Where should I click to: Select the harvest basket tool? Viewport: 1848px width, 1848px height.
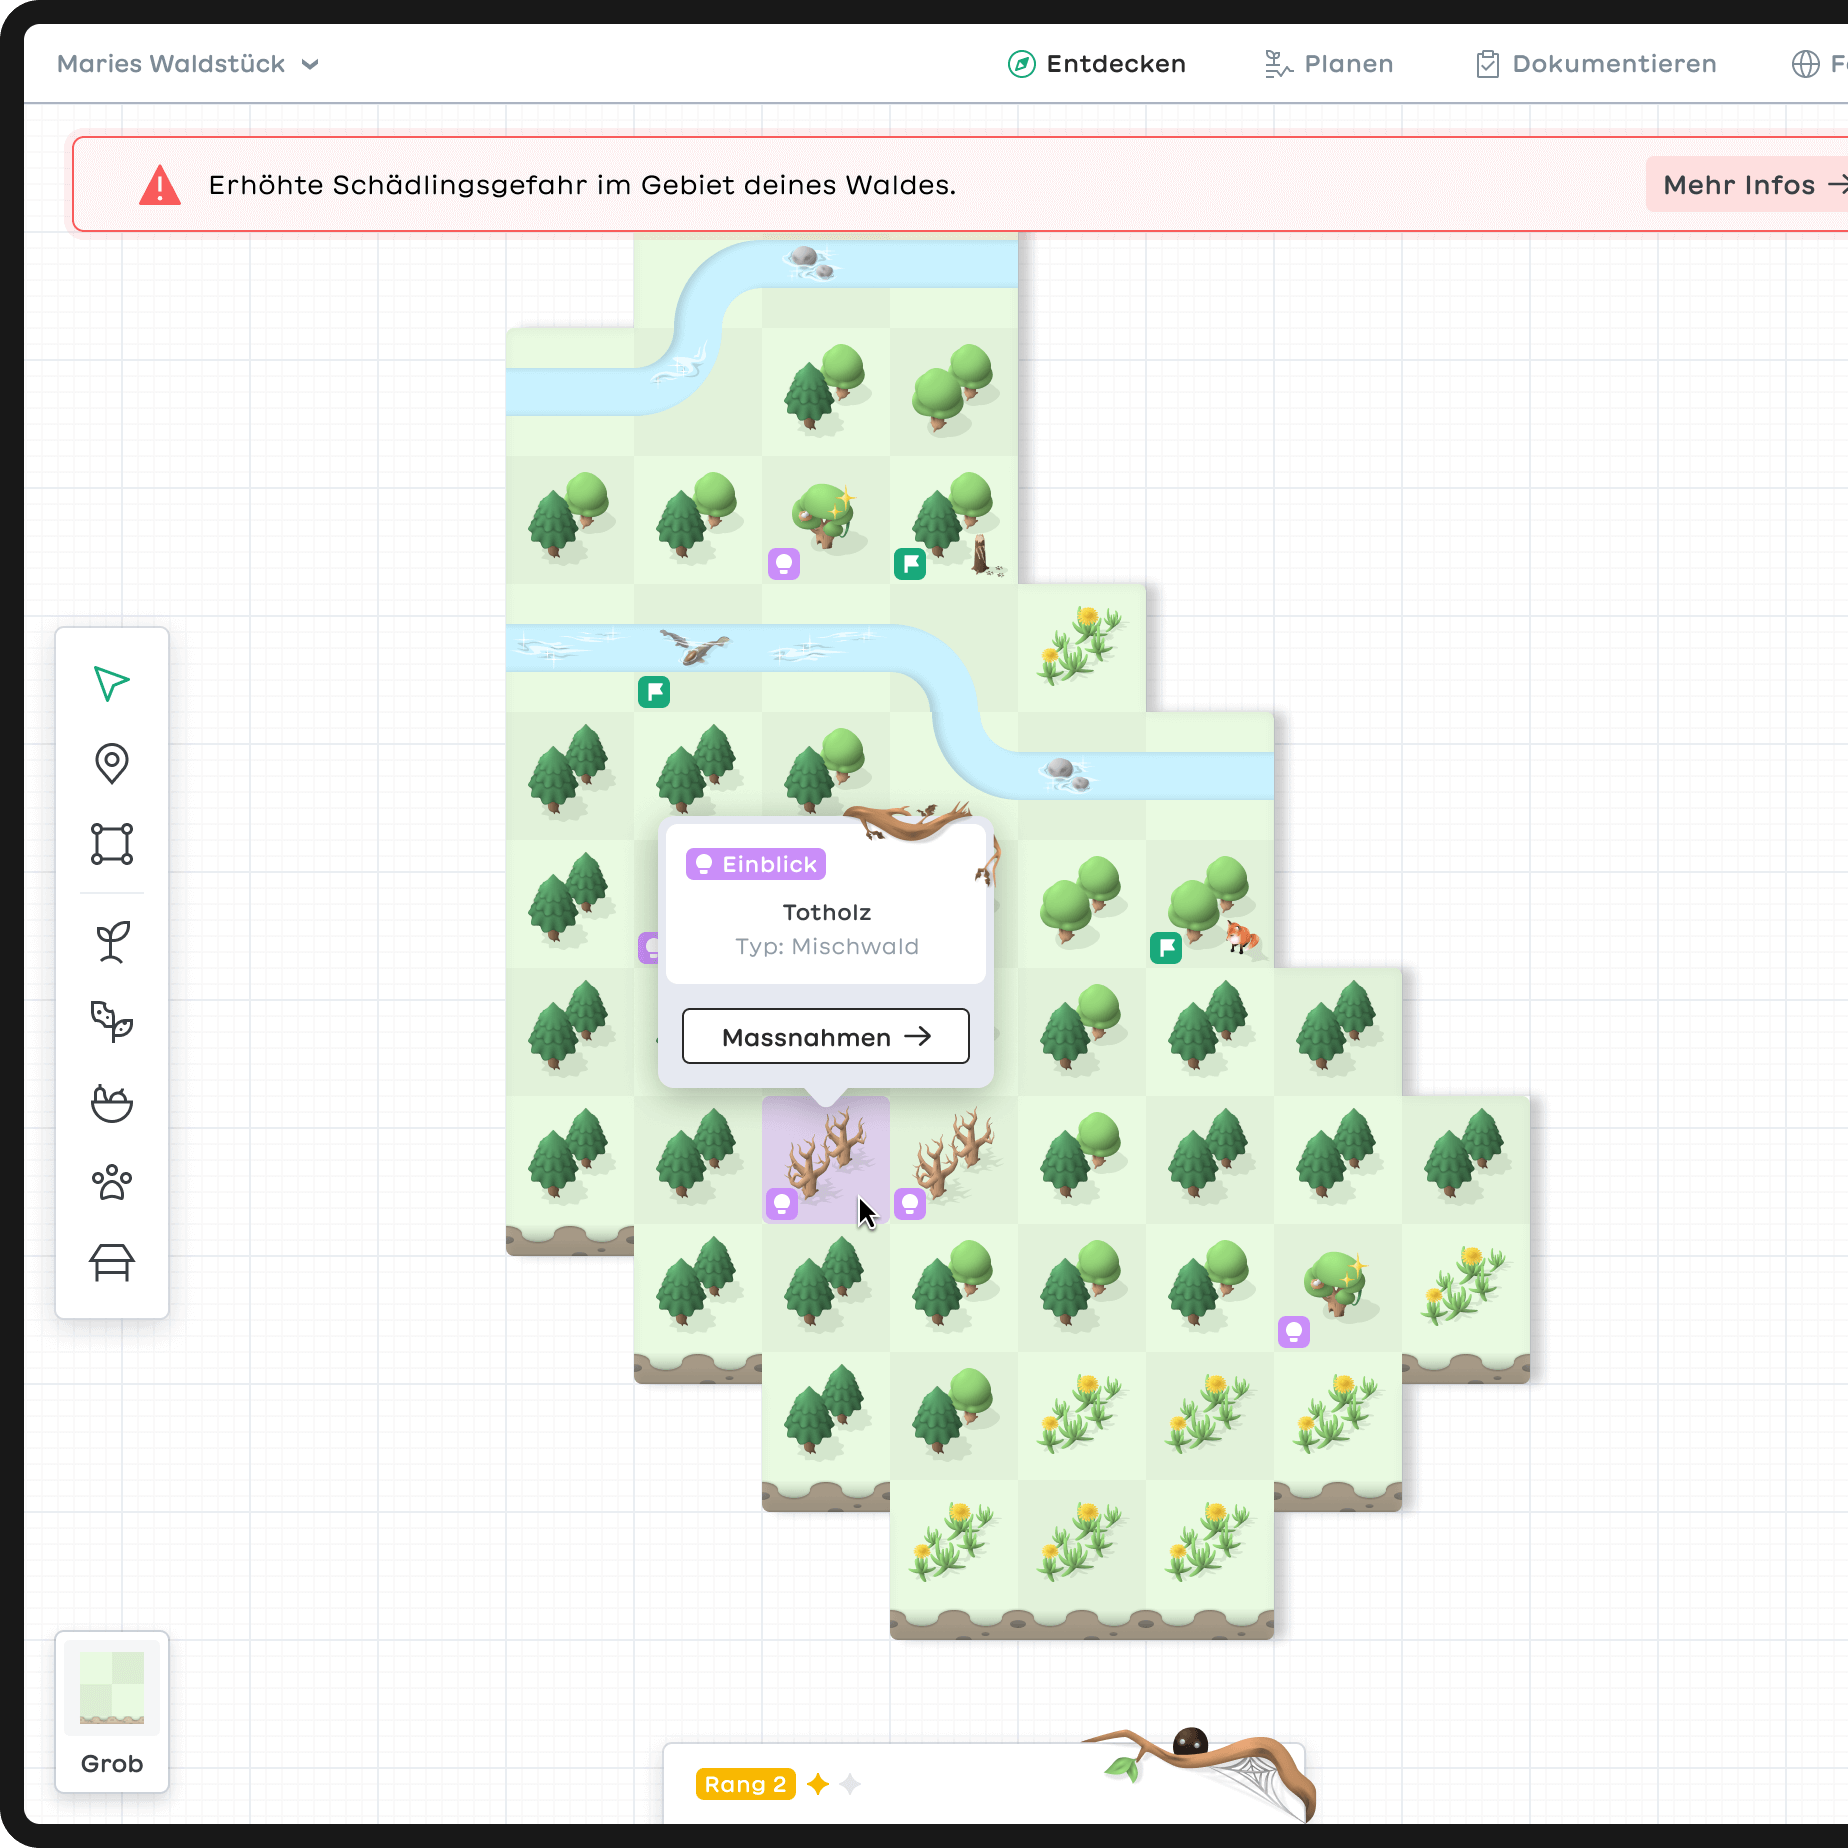coord(111,1103)
